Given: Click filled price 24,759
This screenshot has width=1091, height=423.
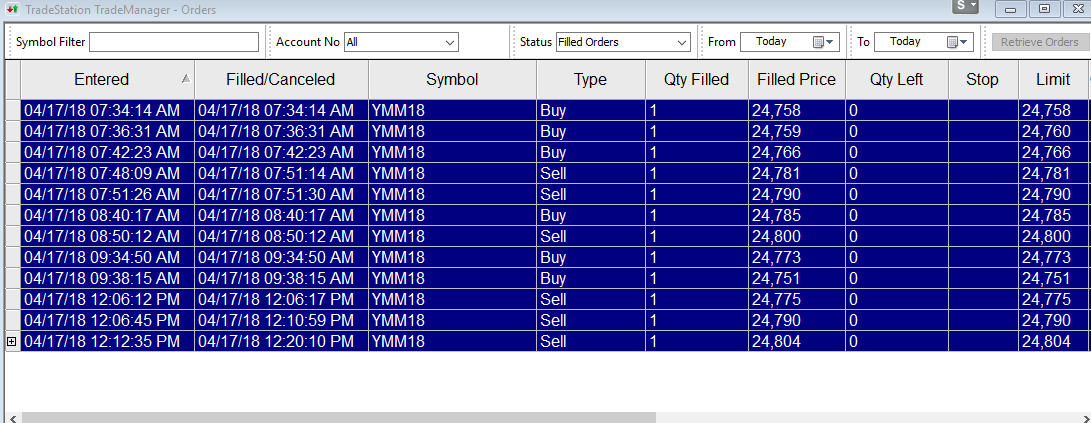Looking at the screenshot, I should (x=776, y=131).
